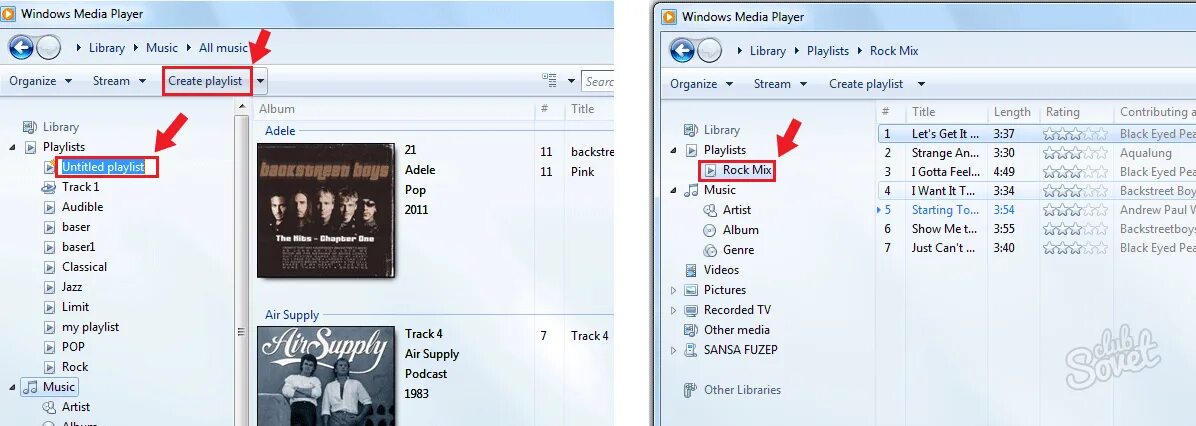Set star rating for Show Me t... track

click(x=1075, y=229)
